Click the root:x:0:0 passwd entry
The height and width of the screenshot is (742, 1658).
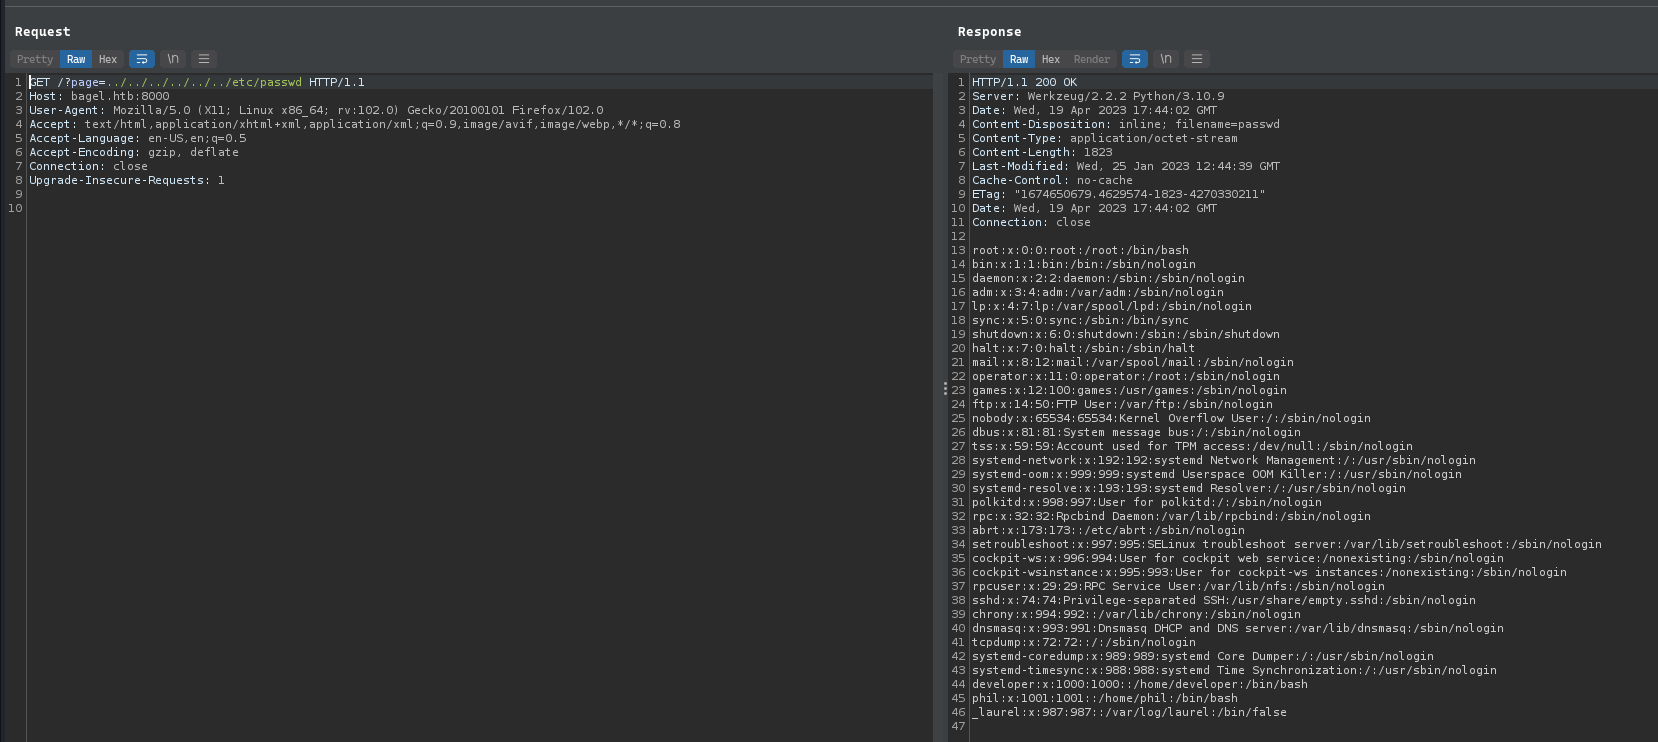click(x=1080, y=250)
